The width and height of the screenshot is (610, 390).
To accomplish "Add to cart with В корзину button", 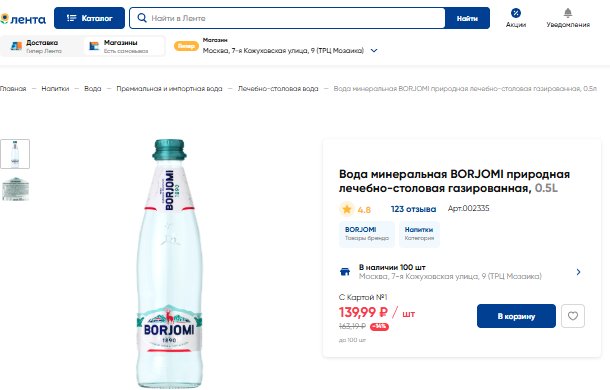I will (516, 316).
